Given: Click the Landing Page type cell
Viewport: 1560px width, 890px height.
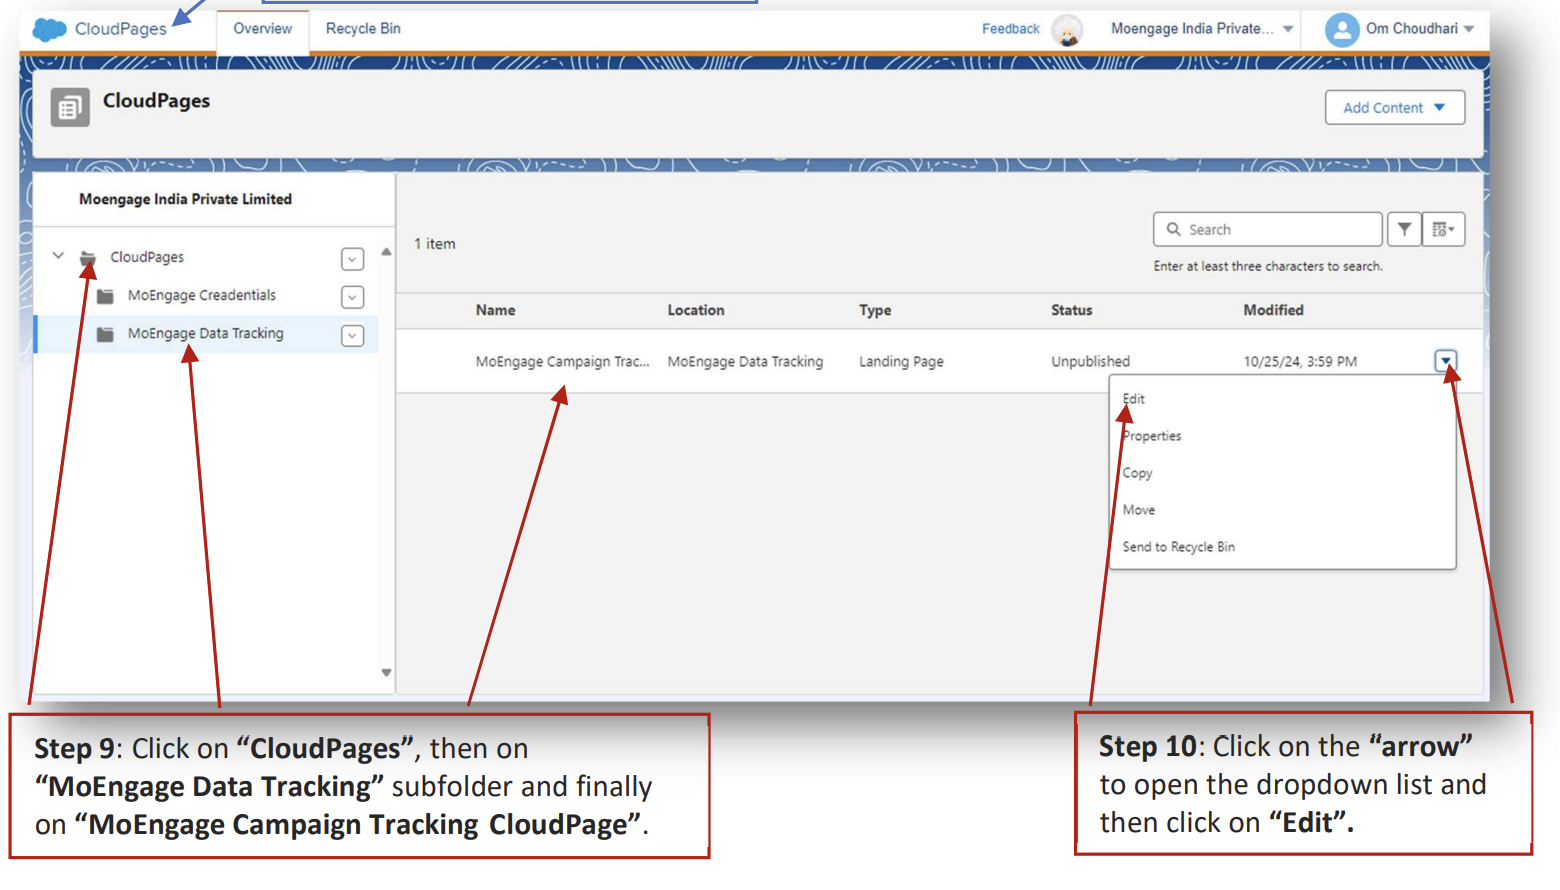Looking at the screenshot, I should coord(901,361).
